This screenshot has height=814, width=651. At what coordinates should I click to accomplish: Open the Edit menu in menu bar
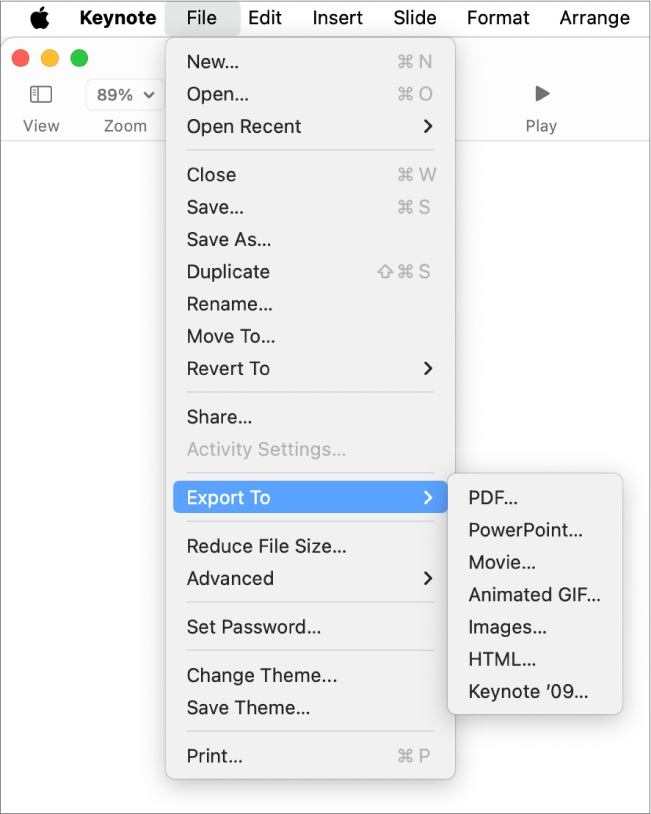tap(265, 18)
